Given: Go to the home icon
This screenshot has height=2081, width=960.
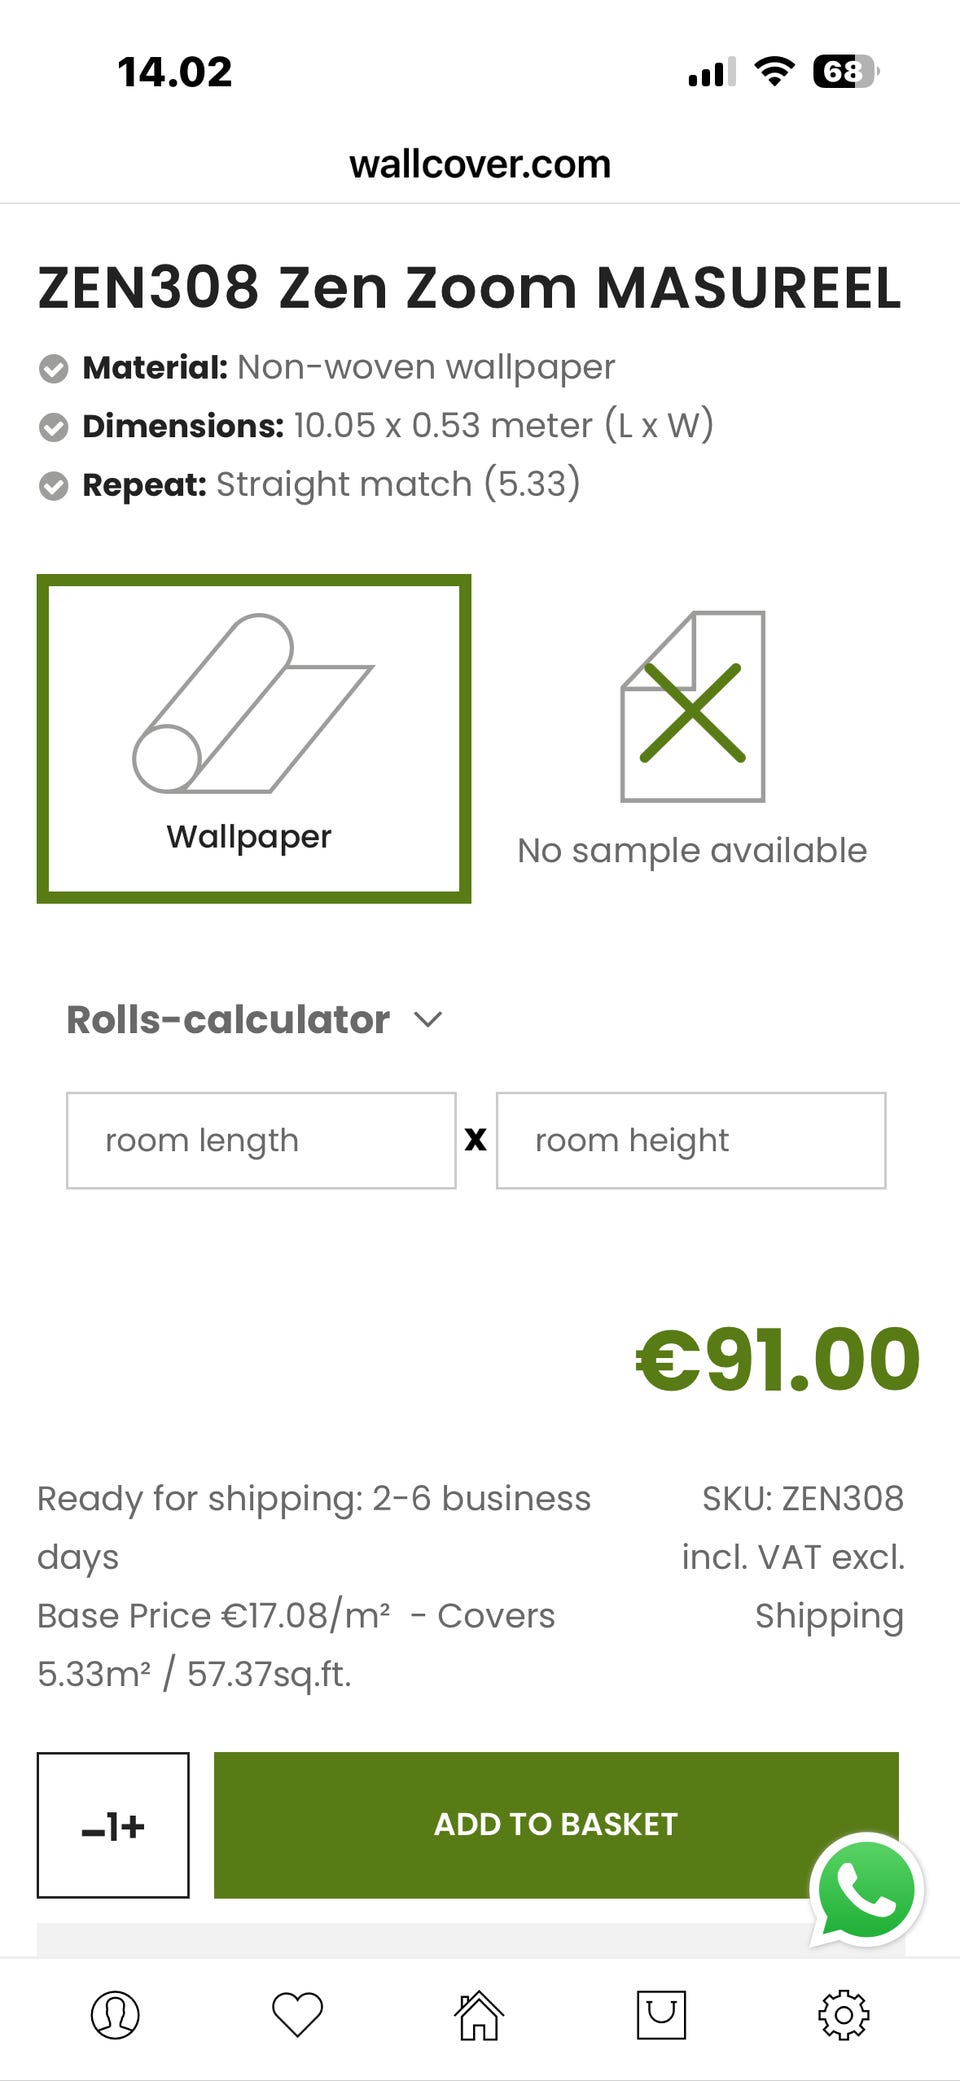Looking at the screenshot, I should [x=479, y=2014].
